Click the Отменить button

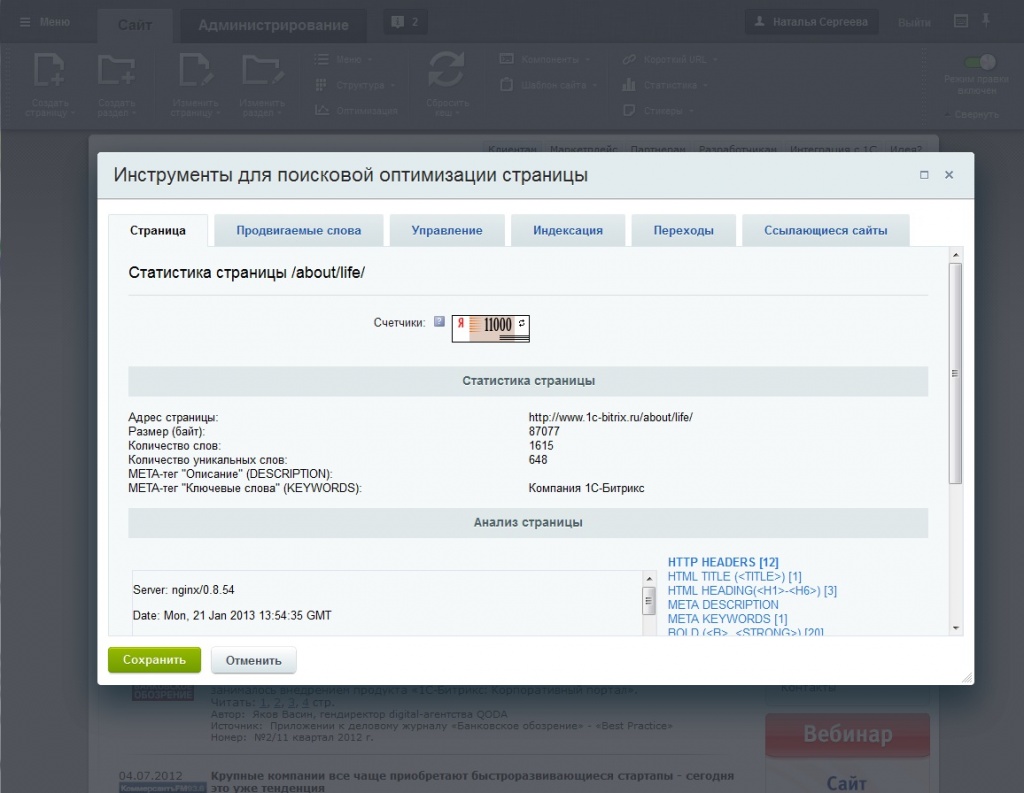point(253,660)
